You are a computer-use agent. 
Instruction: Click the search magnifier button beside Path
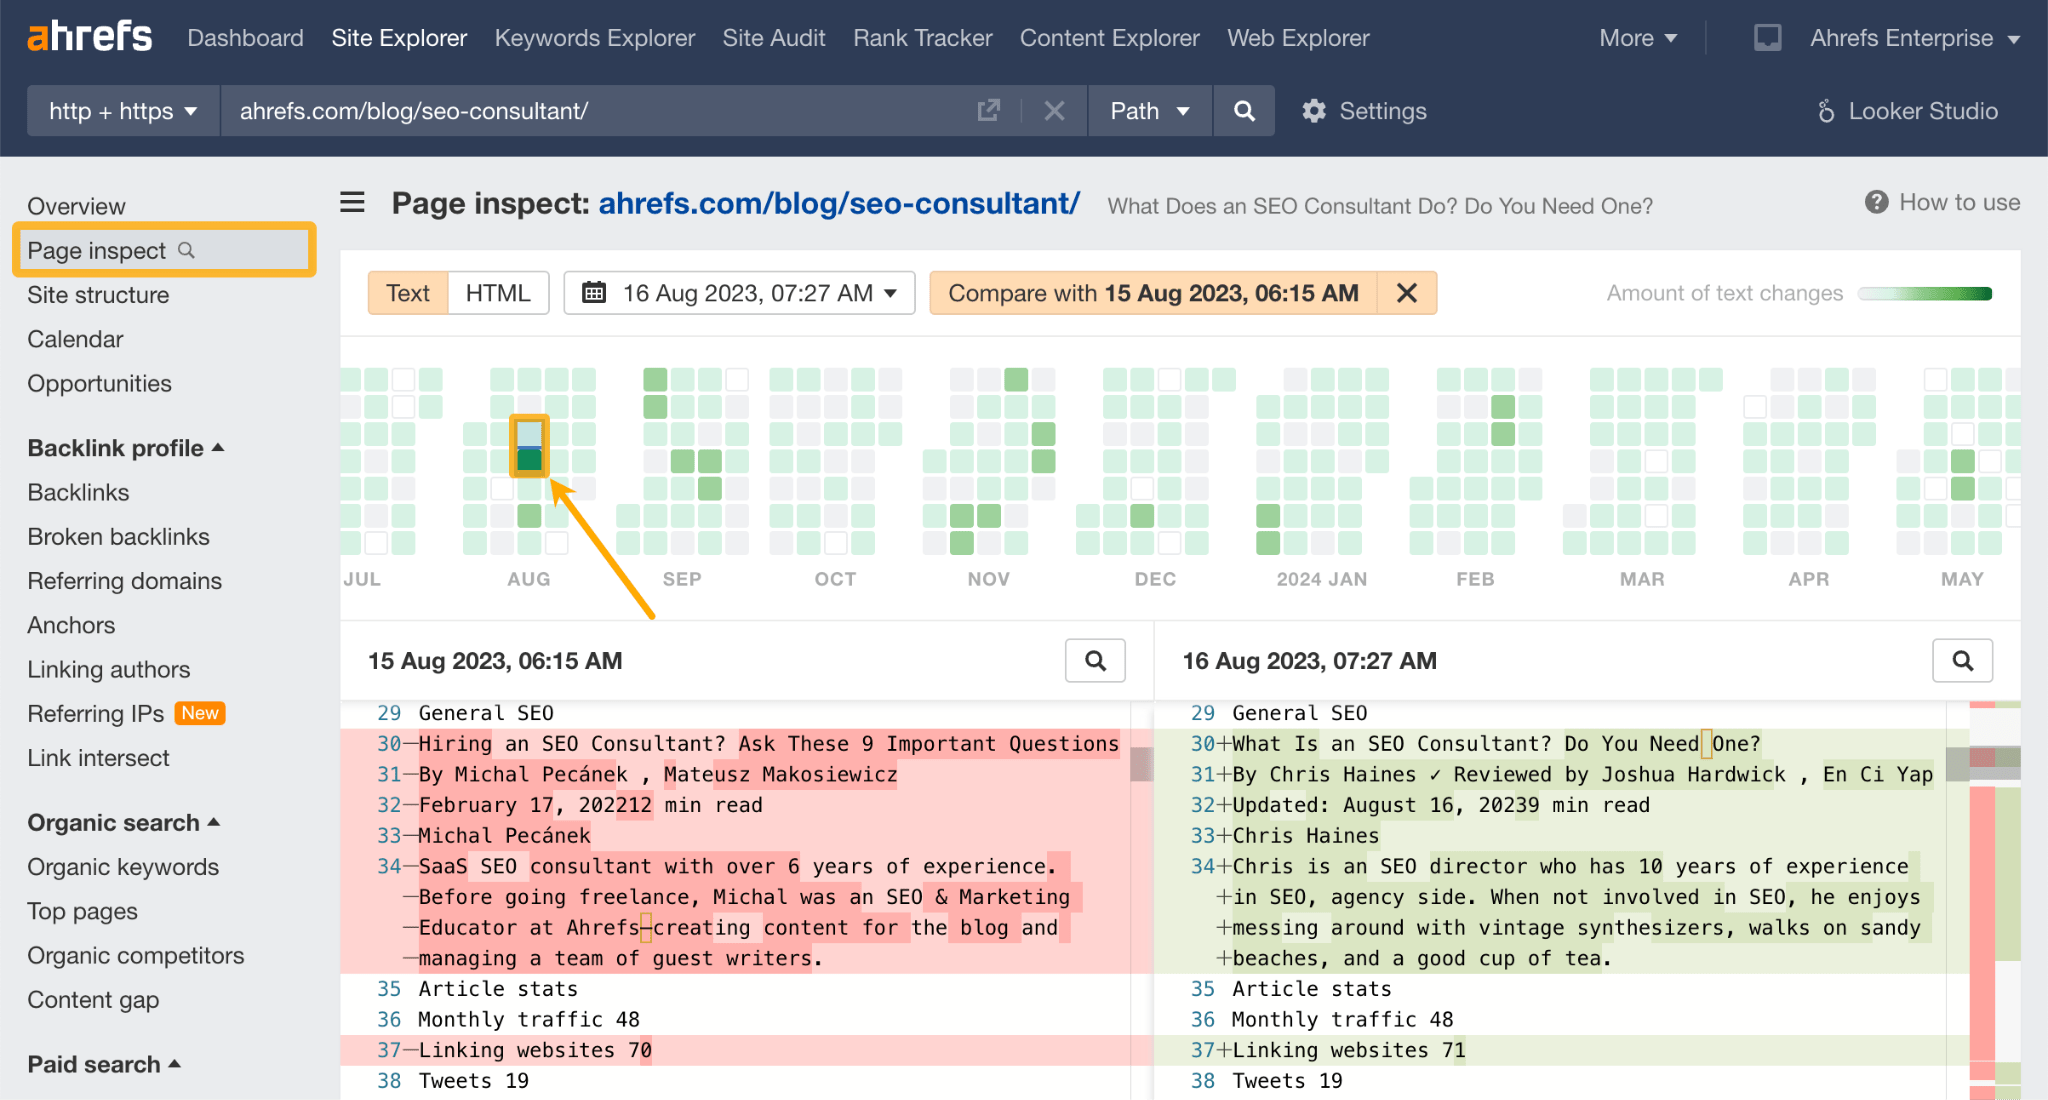click(x=1244, y=111)
